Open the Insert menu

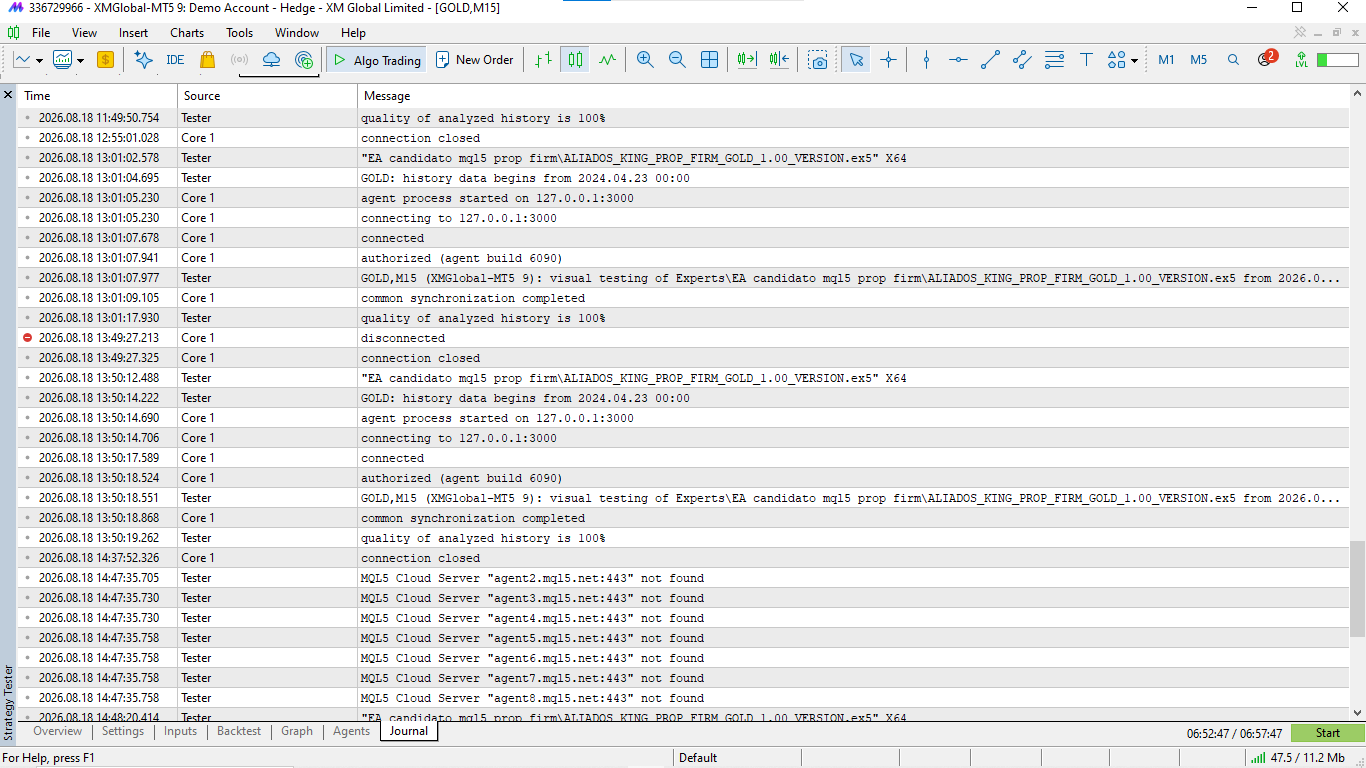[133, 33]
